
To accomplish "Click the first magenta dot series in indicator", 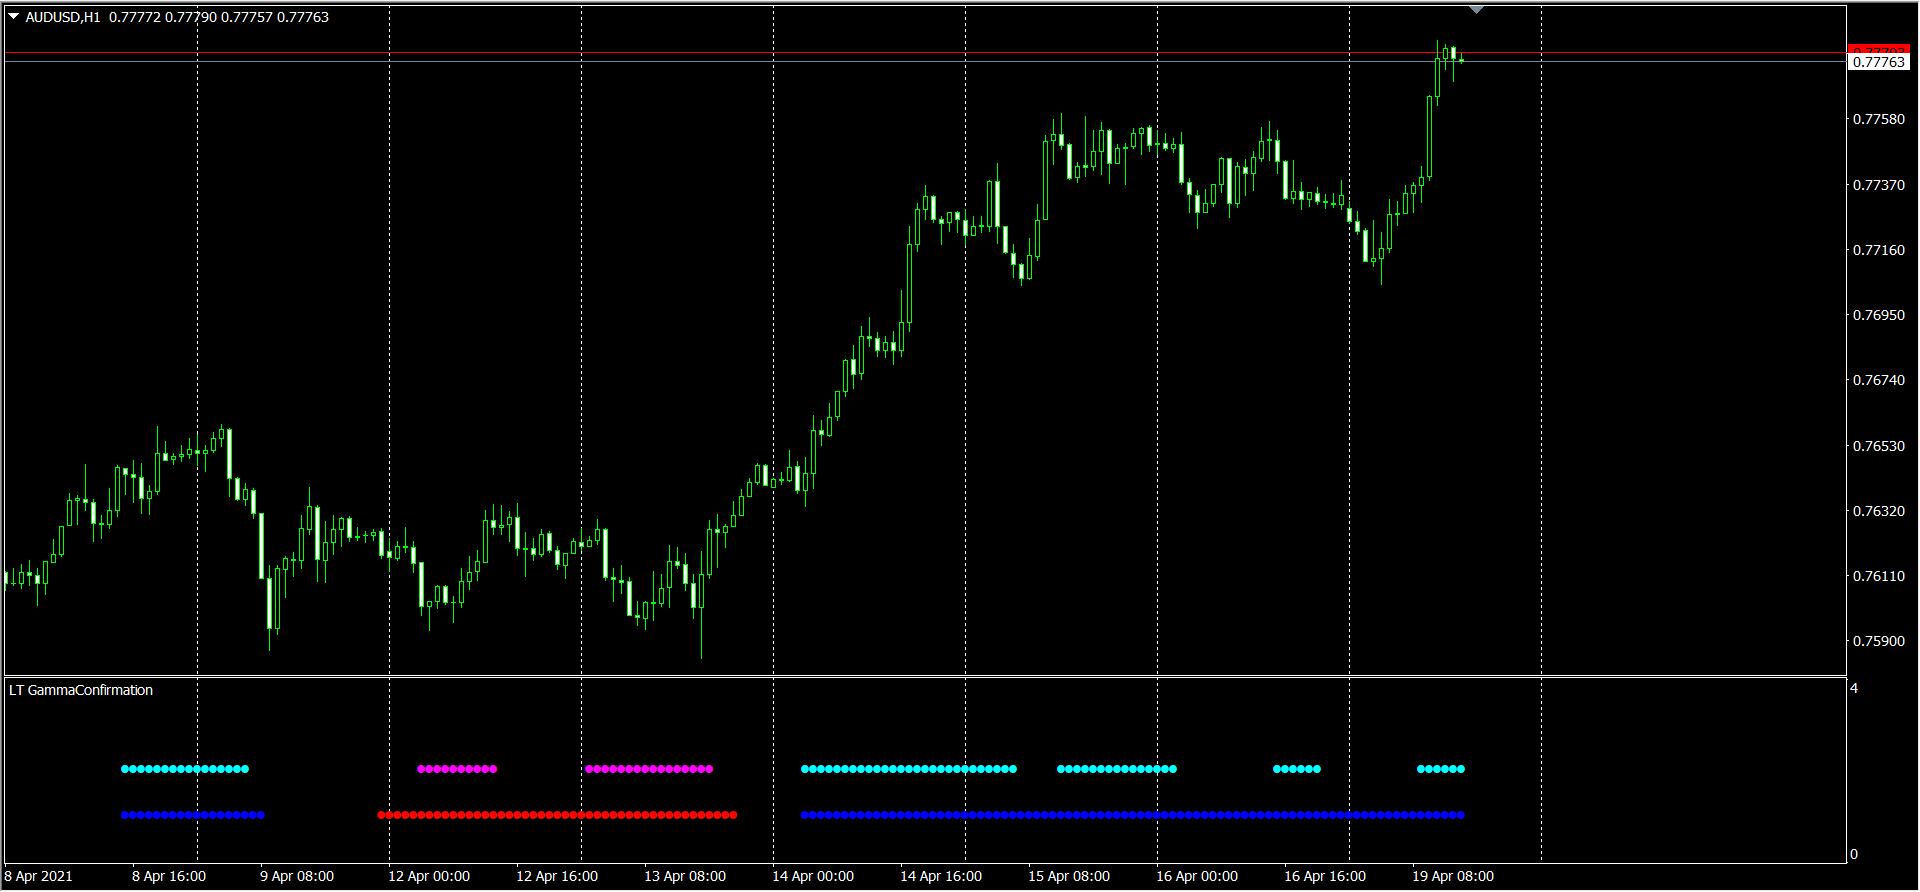I will 457,769.
